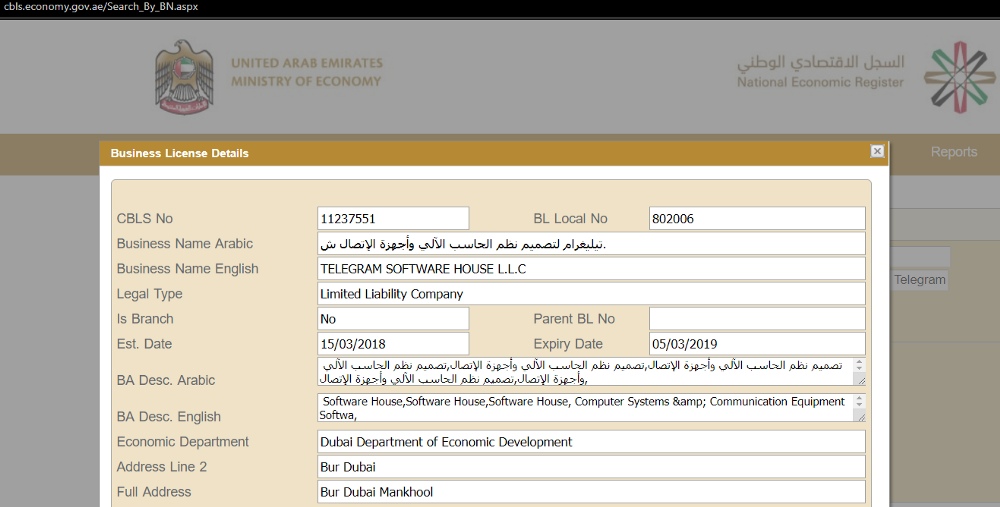Image resolution: width=1000 pixels, height=507 pixels.
Task: Select the BL Local No field
Action: tap(756, 218)
